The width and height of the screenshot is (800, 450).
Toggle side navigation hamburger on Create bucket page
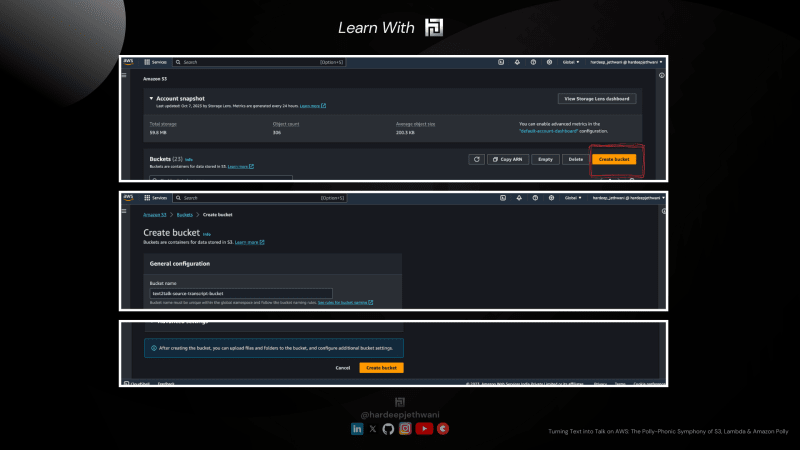(x=124, y=211)
